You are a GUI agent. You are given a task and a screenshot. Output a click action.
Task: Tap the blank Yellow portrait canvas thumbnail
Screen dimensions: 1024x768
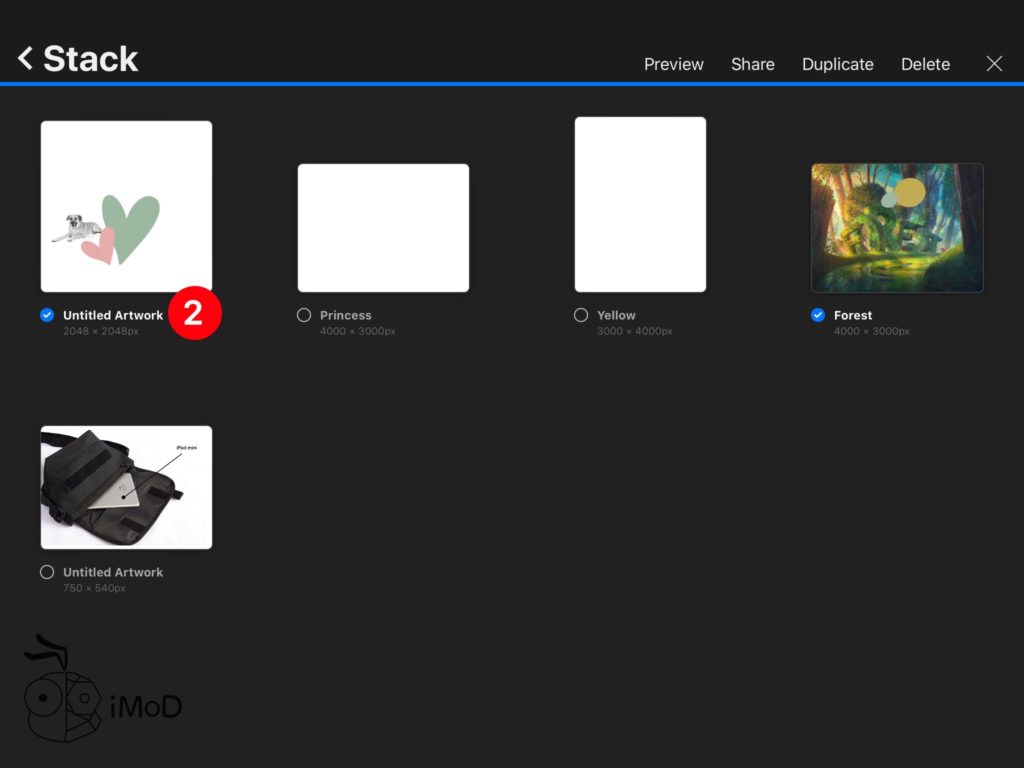tap(640, 204)
